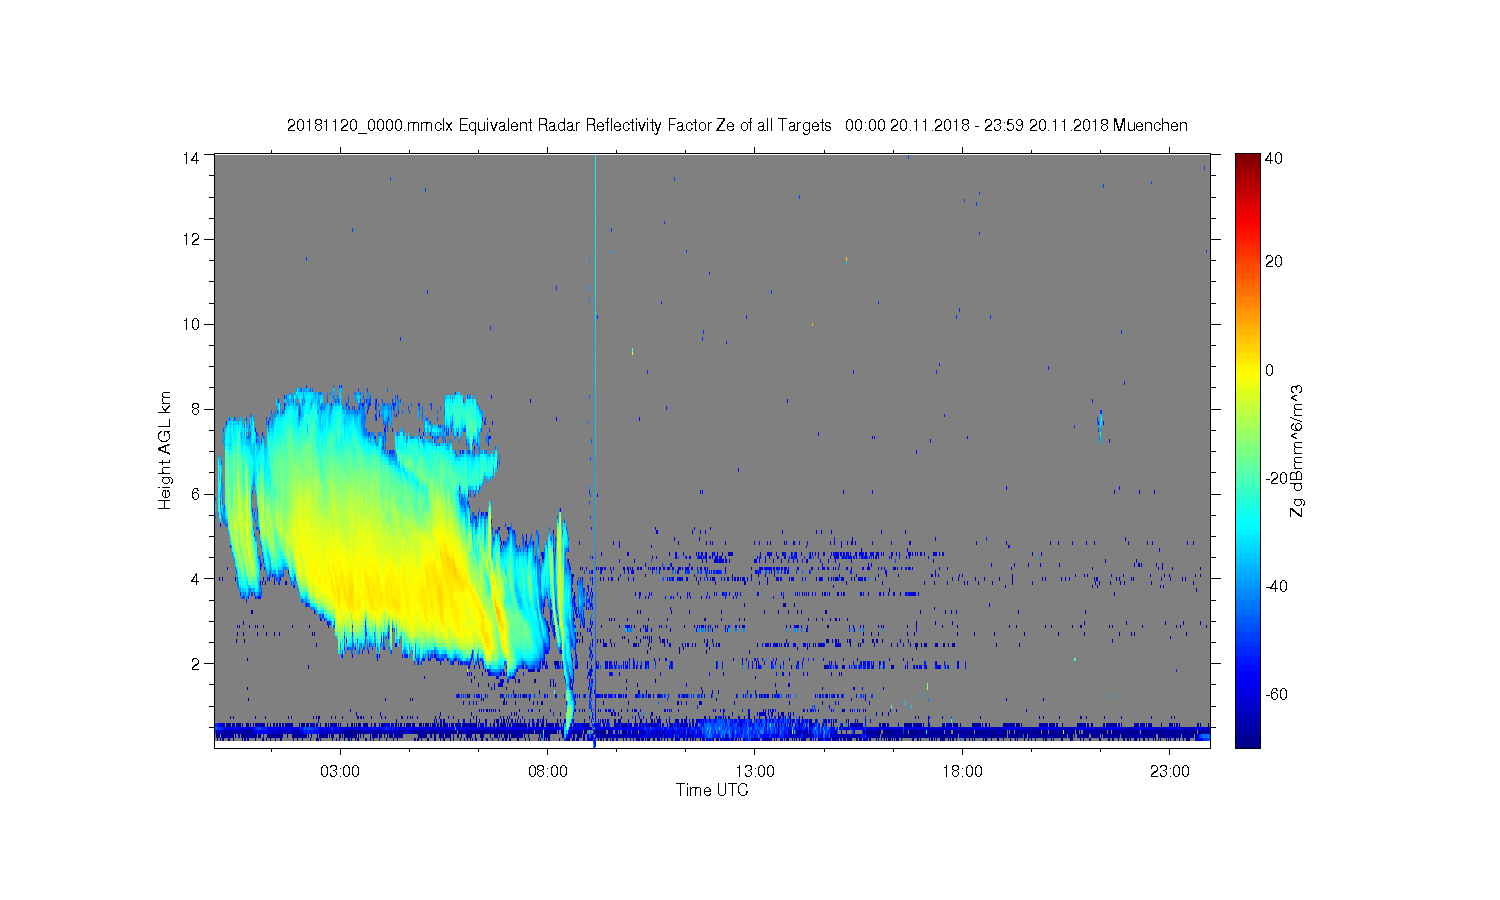Click the colorbar label '-60'
The image size is (1500, 900).
tap(1276, 694)
